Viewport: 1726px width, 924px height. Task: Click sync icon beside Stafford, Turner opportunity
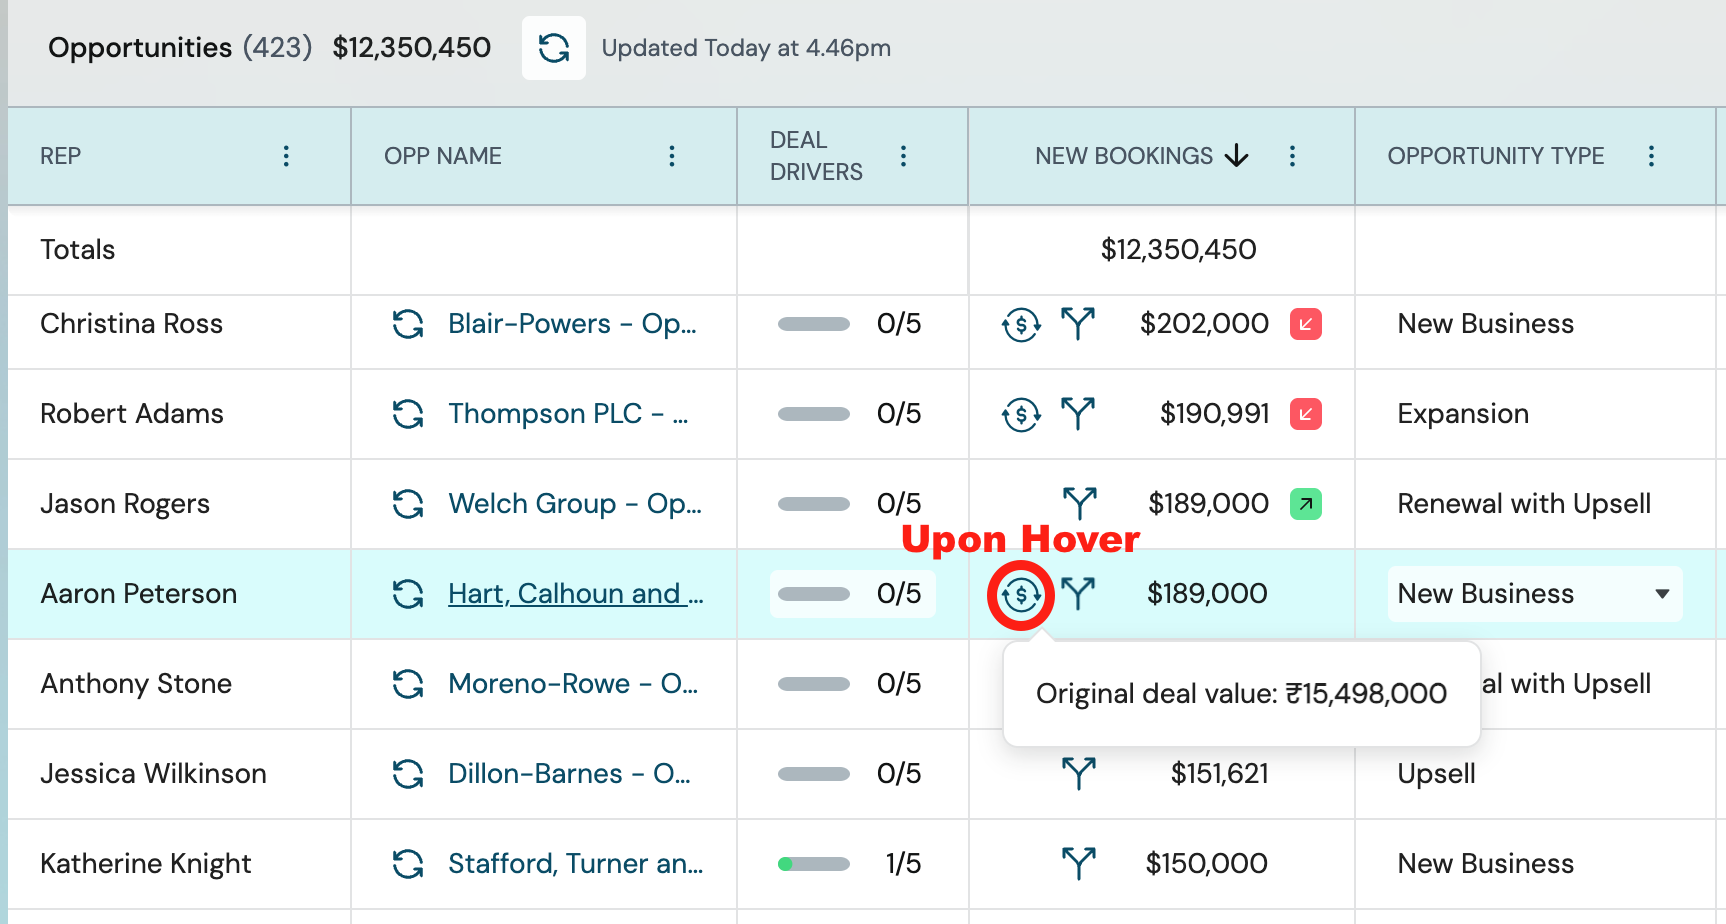[x=408, y=864]
